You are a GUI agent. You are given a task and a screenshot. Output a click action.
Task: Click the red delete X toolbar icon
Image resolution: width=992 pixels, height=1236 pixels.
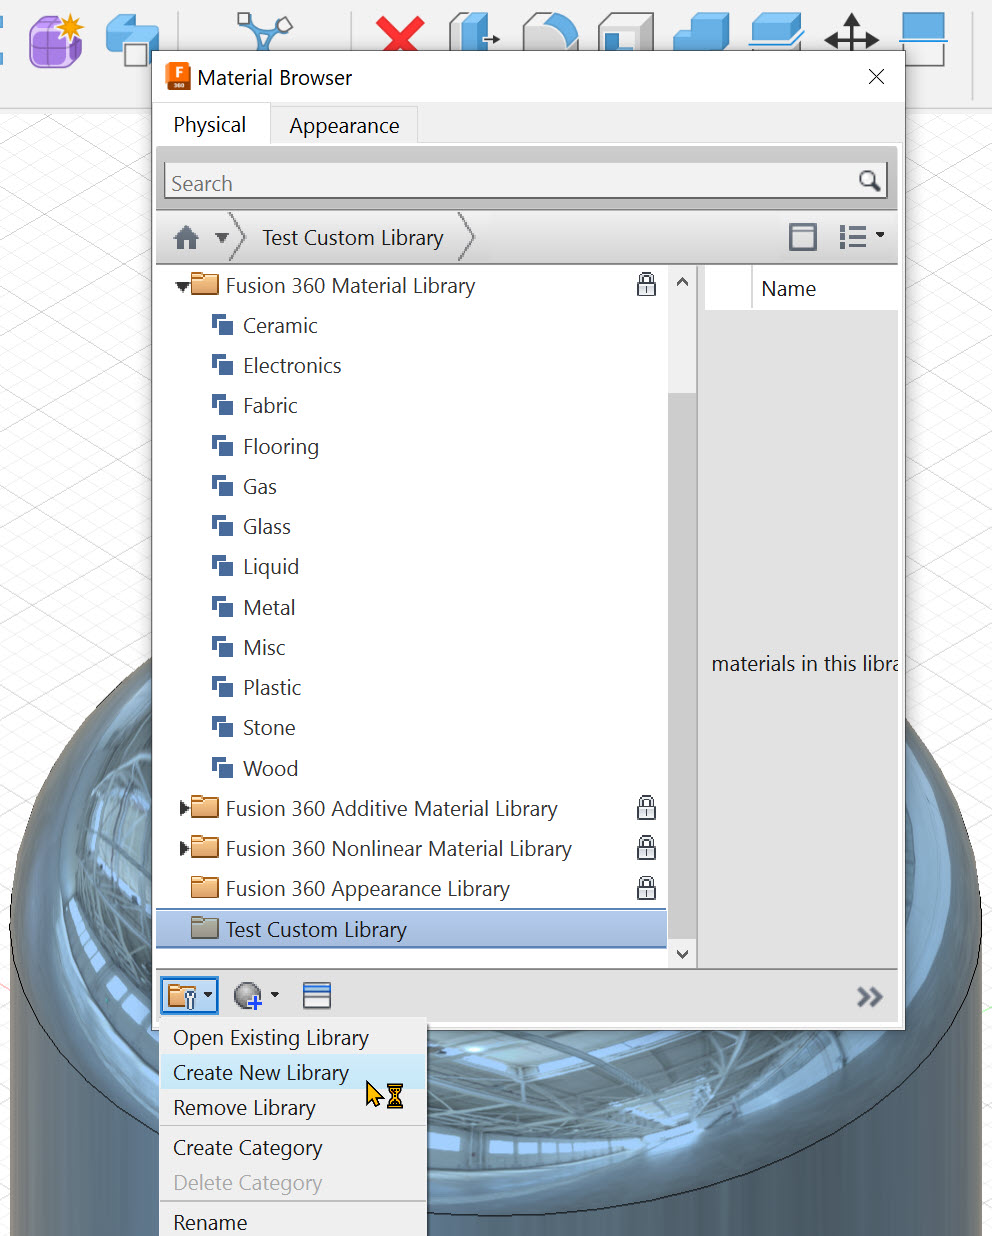coord(399,33)
